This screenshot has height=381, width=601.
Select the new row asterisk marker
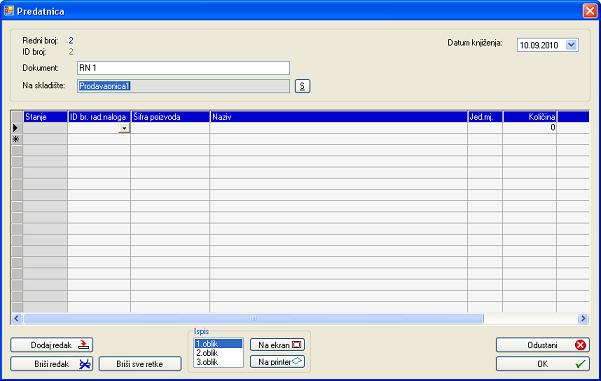click(x=16, y=139)
